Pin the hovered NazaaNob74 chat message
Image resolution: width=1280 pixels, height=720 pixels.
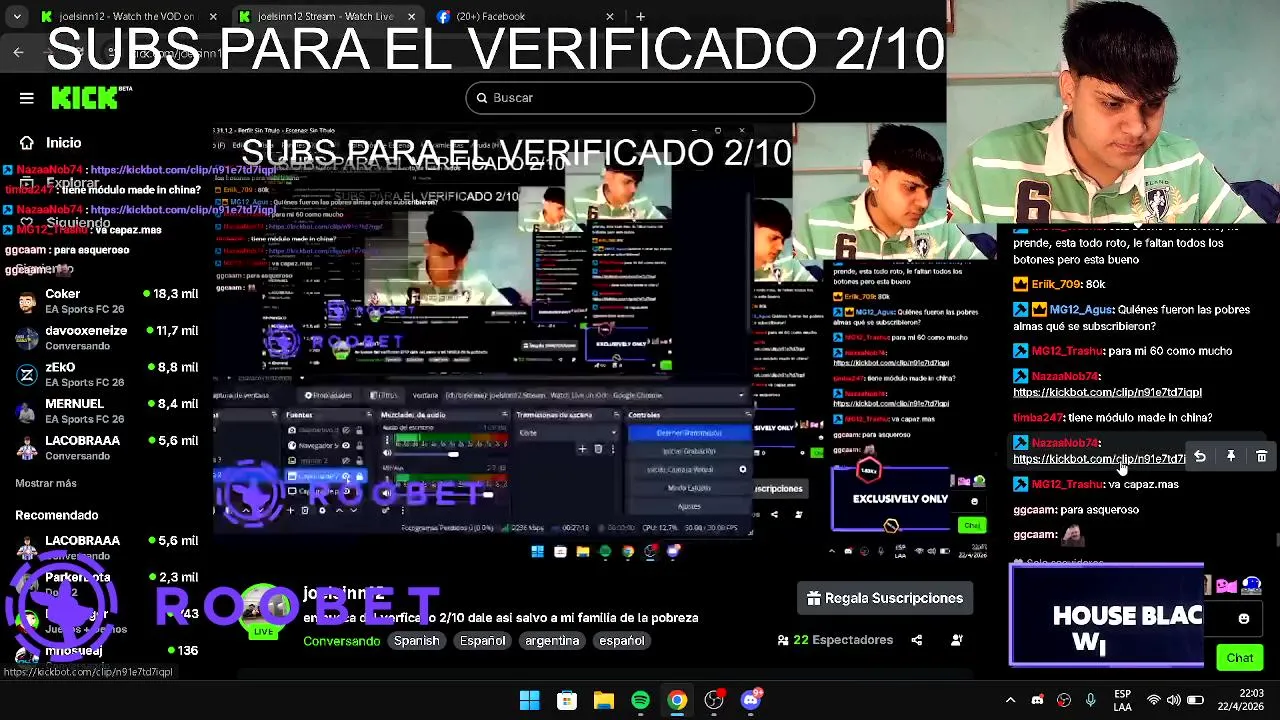[x=1231, y=456]
